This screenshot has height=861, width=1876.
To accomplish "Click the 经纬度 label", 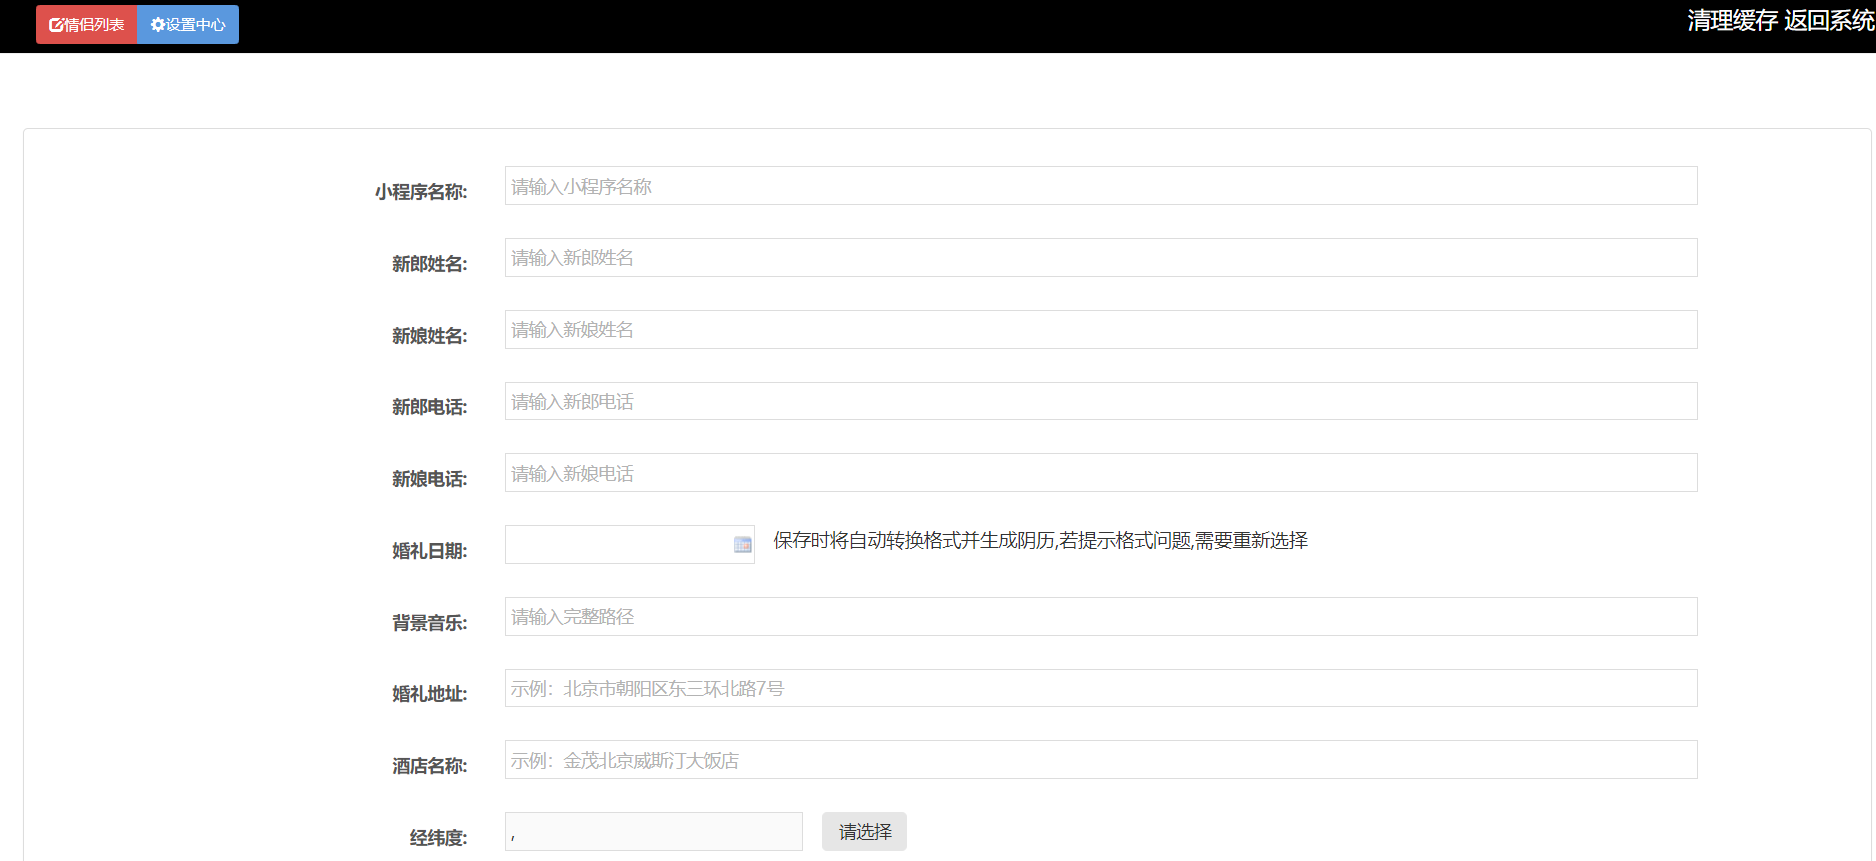I will coord(438,838).
